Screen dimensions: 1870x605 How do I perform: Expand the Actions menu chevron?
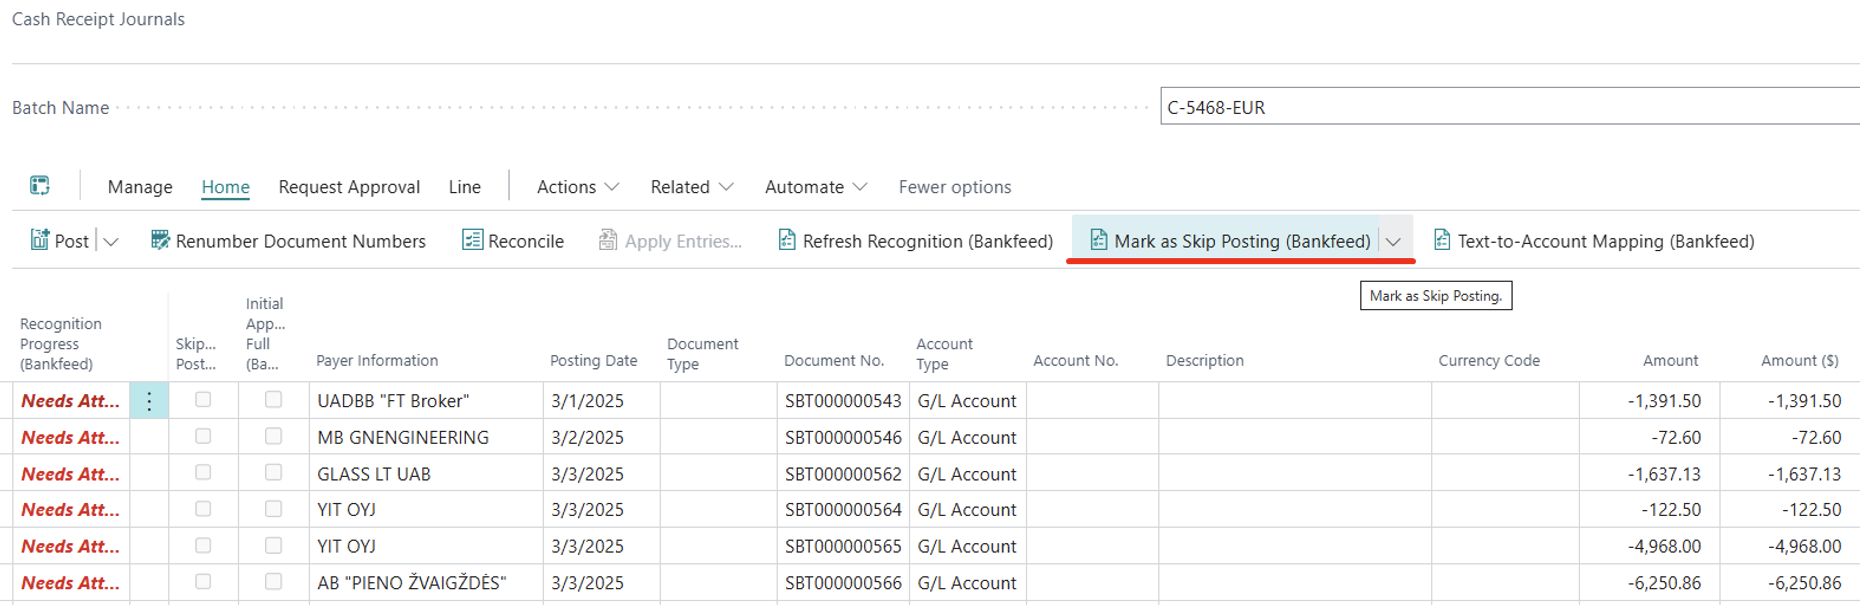[612, 187]
